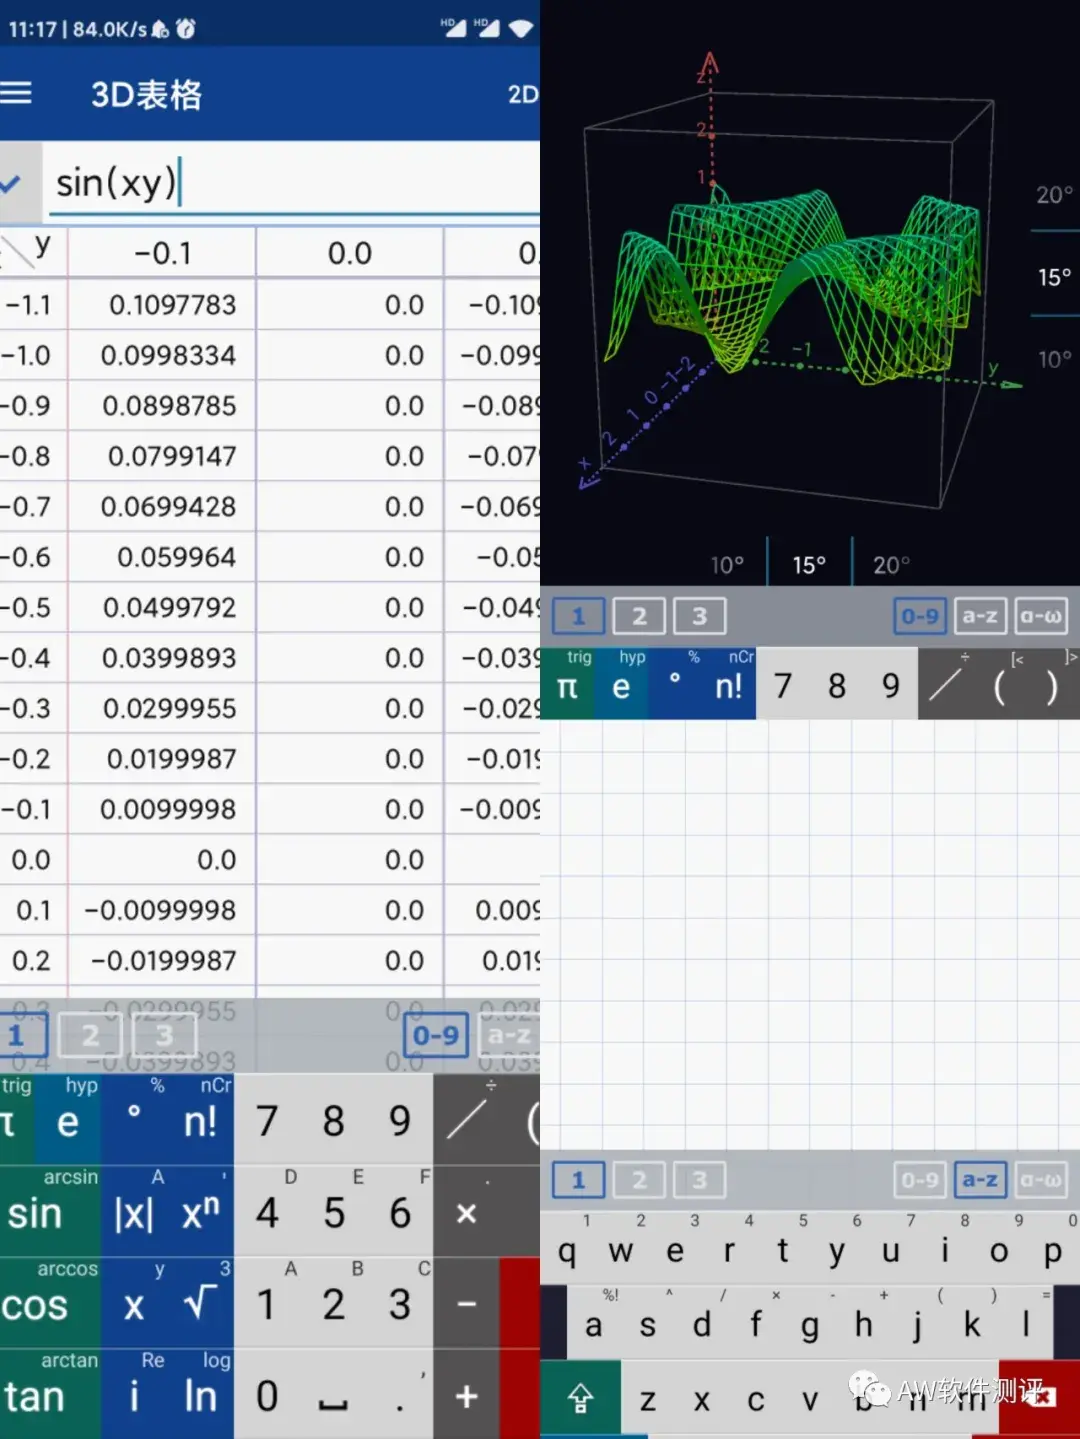Screen dimensions: 1080x1439
Task: Insert degree symbol on left keypad
Action: pos(133,1120)
